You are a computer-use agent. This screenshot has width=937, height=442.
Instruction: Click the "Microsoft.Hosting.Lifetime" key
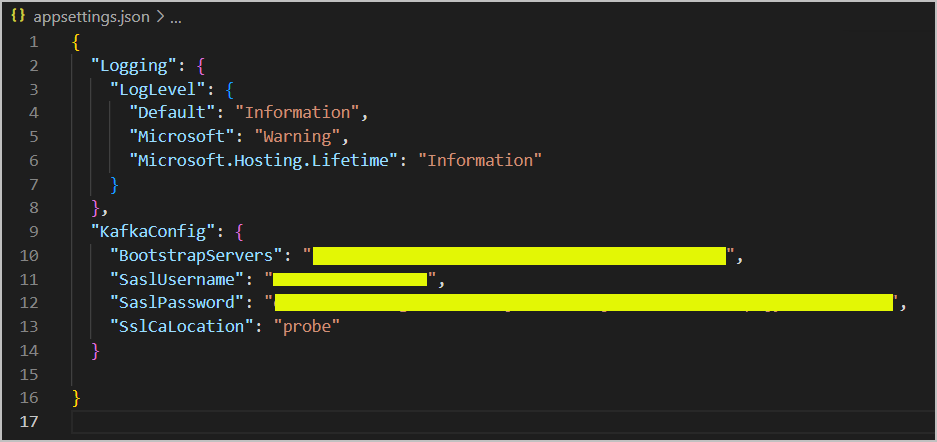[264, 160]
